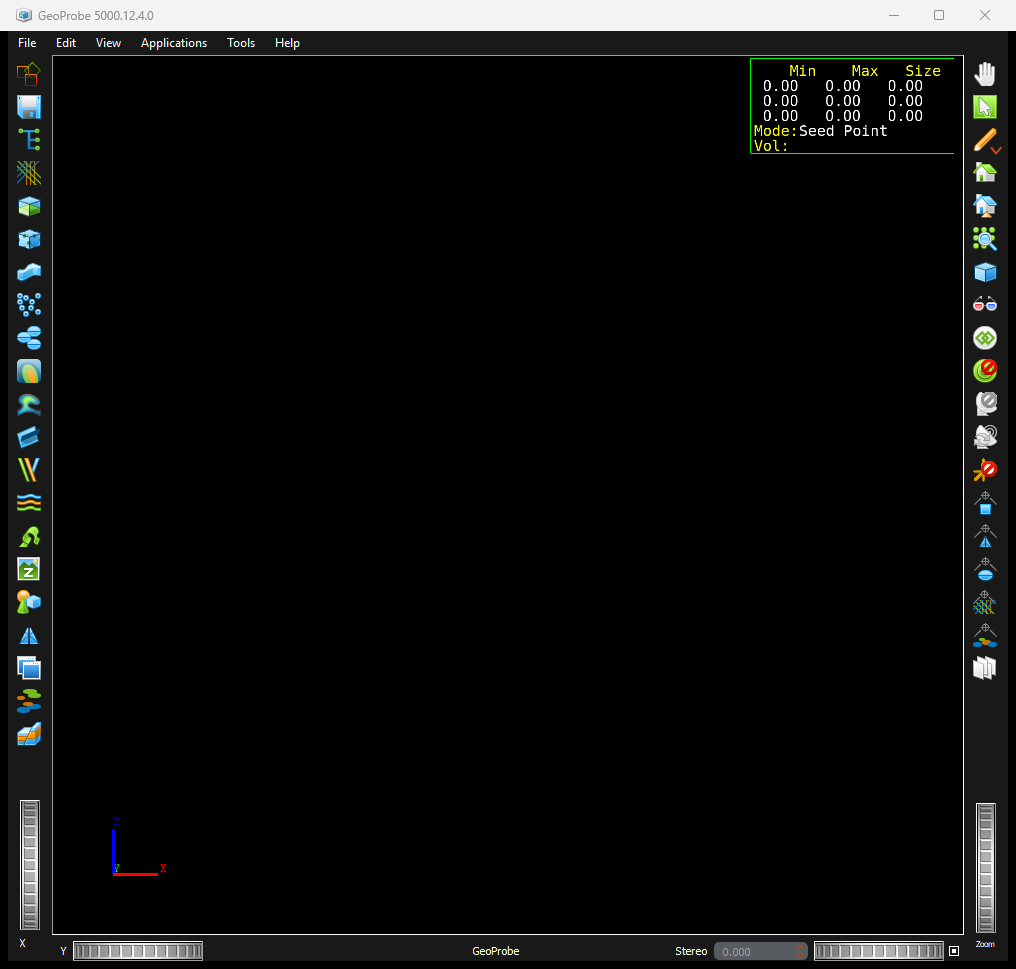Click the thumbwheel beside the Stereo field
1016x969 pixels.
[879, 951]
